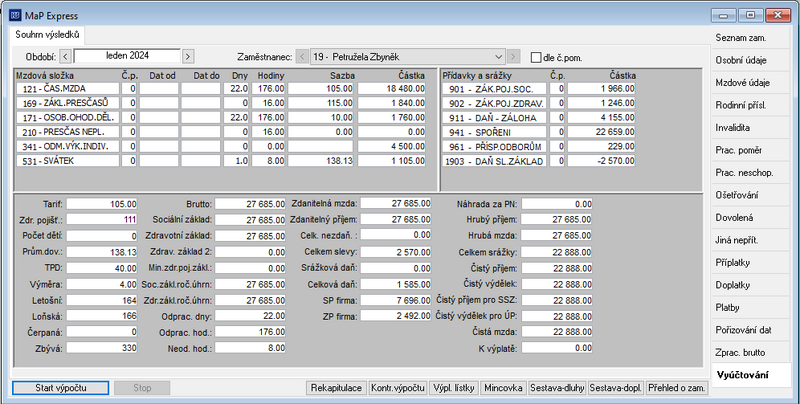This screenshot has width=800, height=404.
Task: Click the Částka value 22 659.00 for SPOŘENI
Action: point(602,132)
